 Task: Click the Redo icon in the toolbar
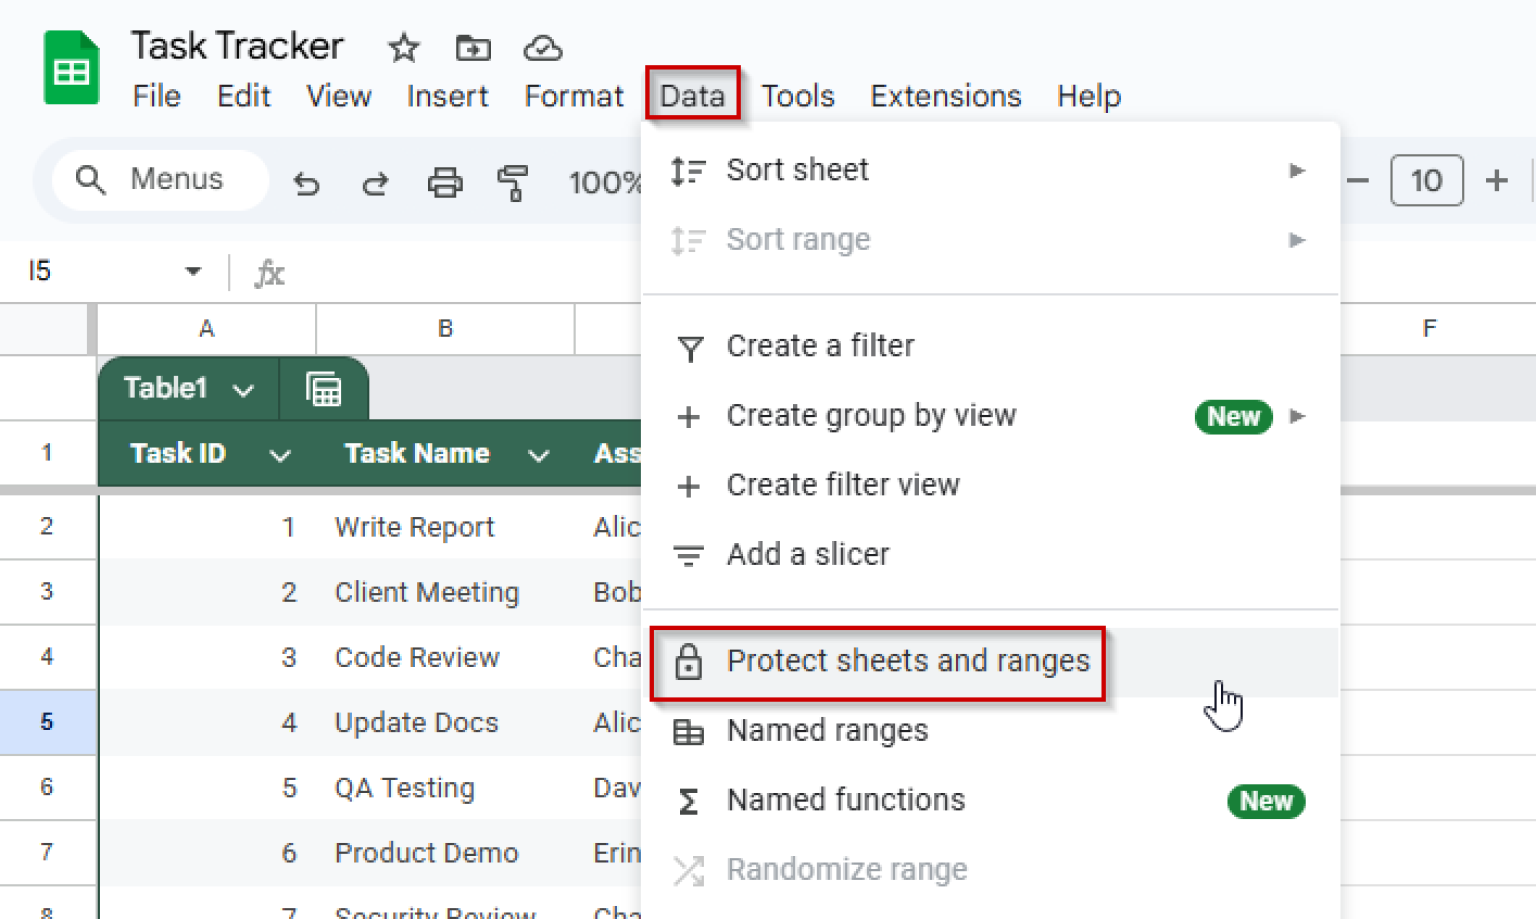coord(375,182)
